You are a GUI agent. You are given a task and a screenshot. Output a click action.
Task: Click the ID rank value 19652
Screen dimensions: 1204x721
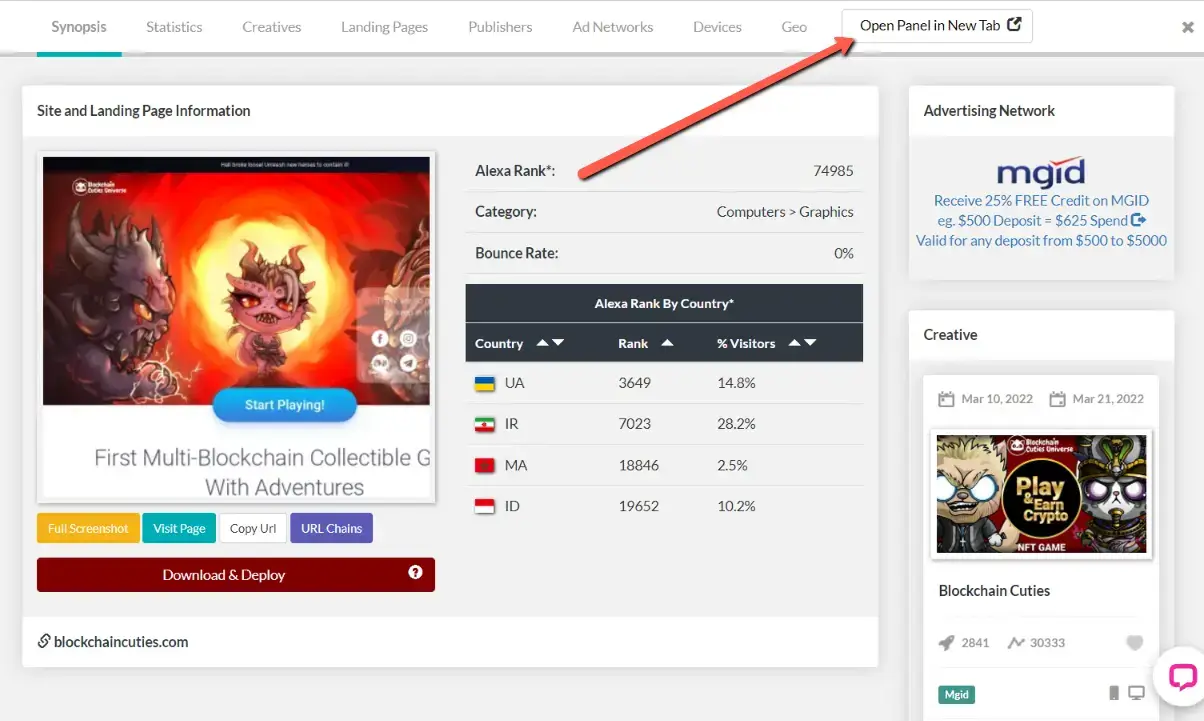point(638,506)
